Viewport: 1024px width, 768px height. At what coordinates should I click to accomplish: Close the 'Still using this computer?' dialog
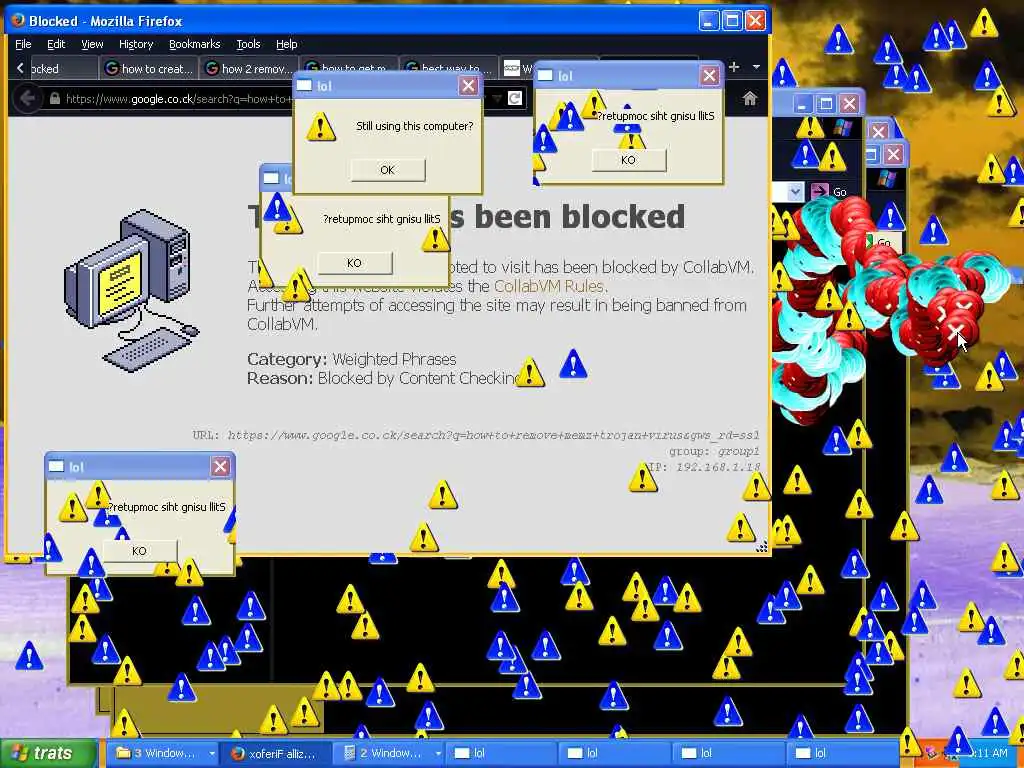(x=468, y=86)
